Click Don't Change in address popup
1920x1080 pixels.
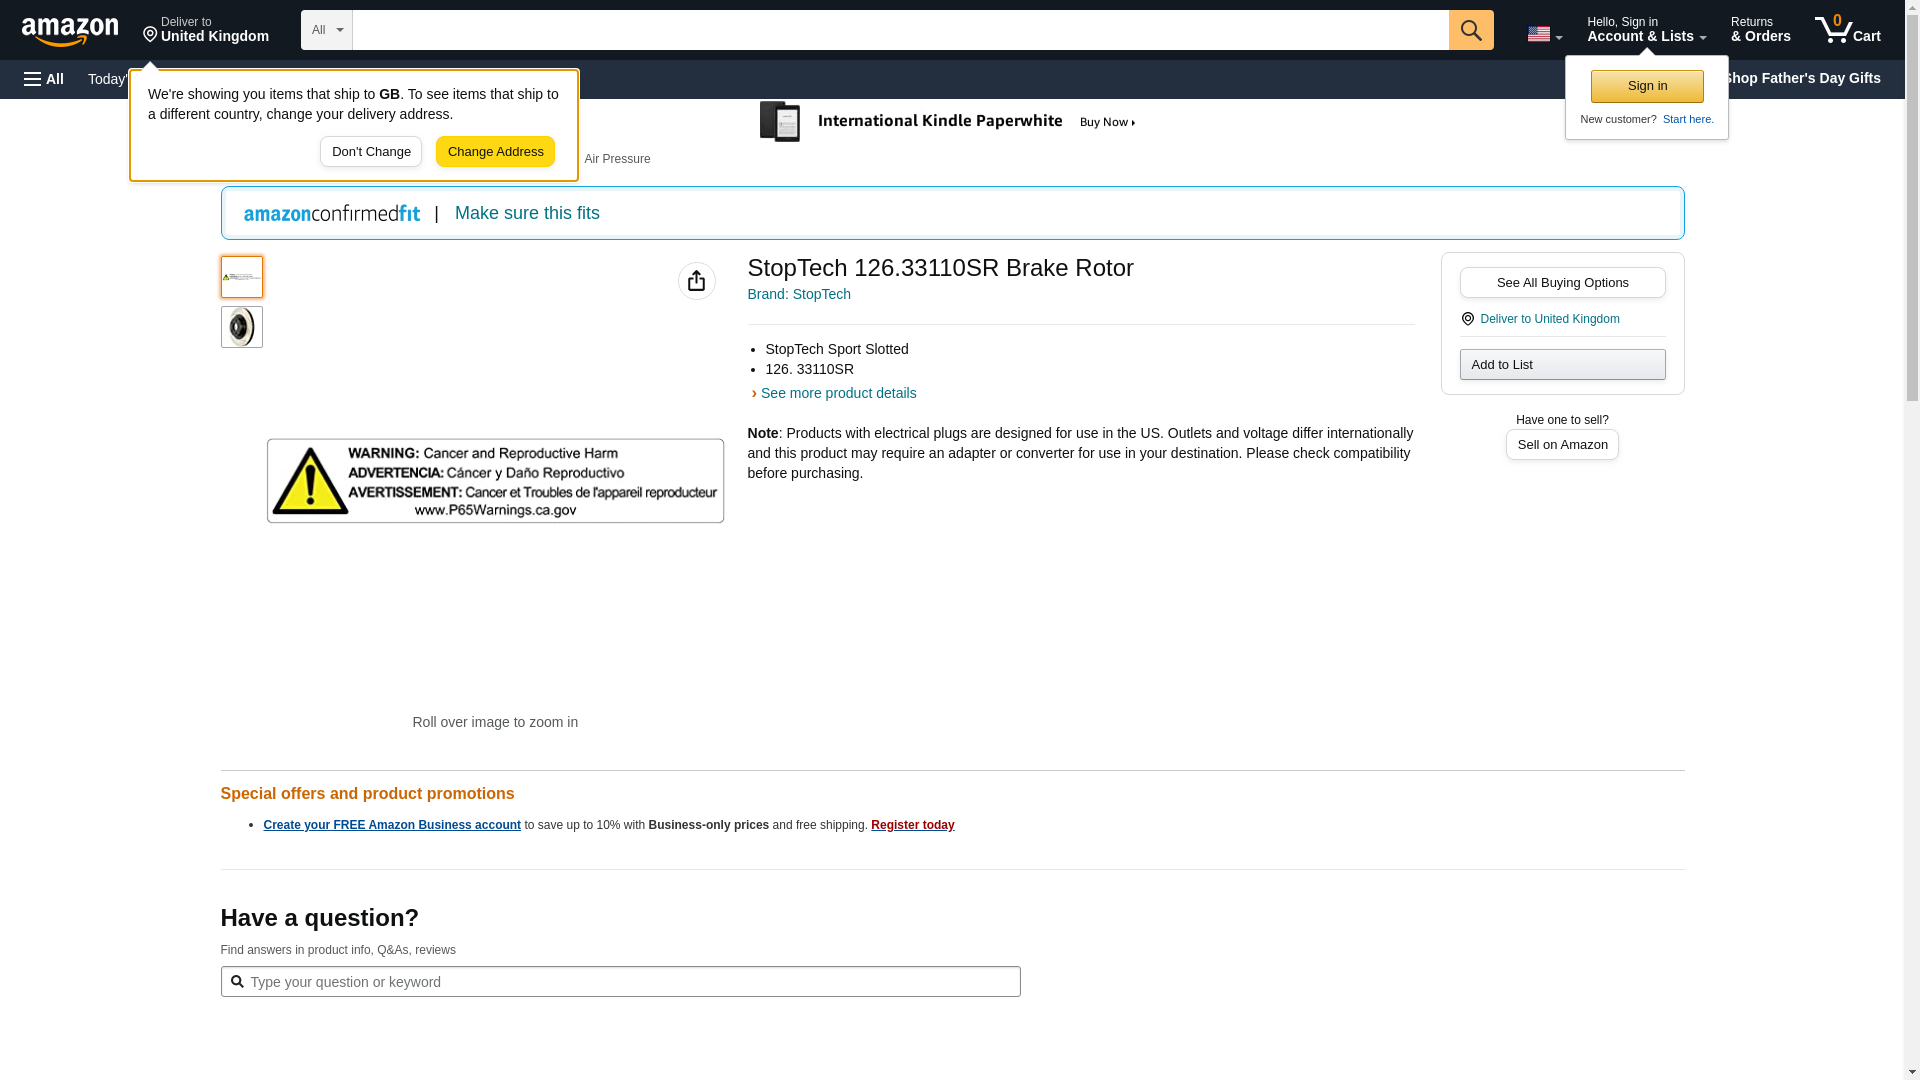(x=371, y=152)
